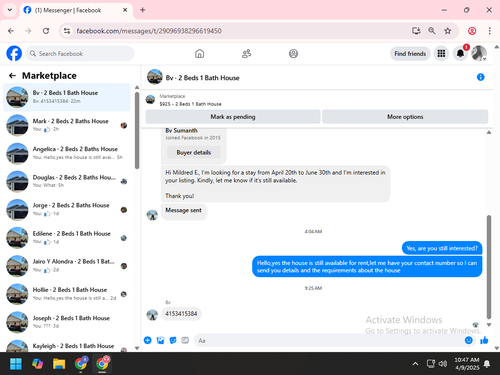Open Buyer details
Screen dimensions: 500x375
194,152
